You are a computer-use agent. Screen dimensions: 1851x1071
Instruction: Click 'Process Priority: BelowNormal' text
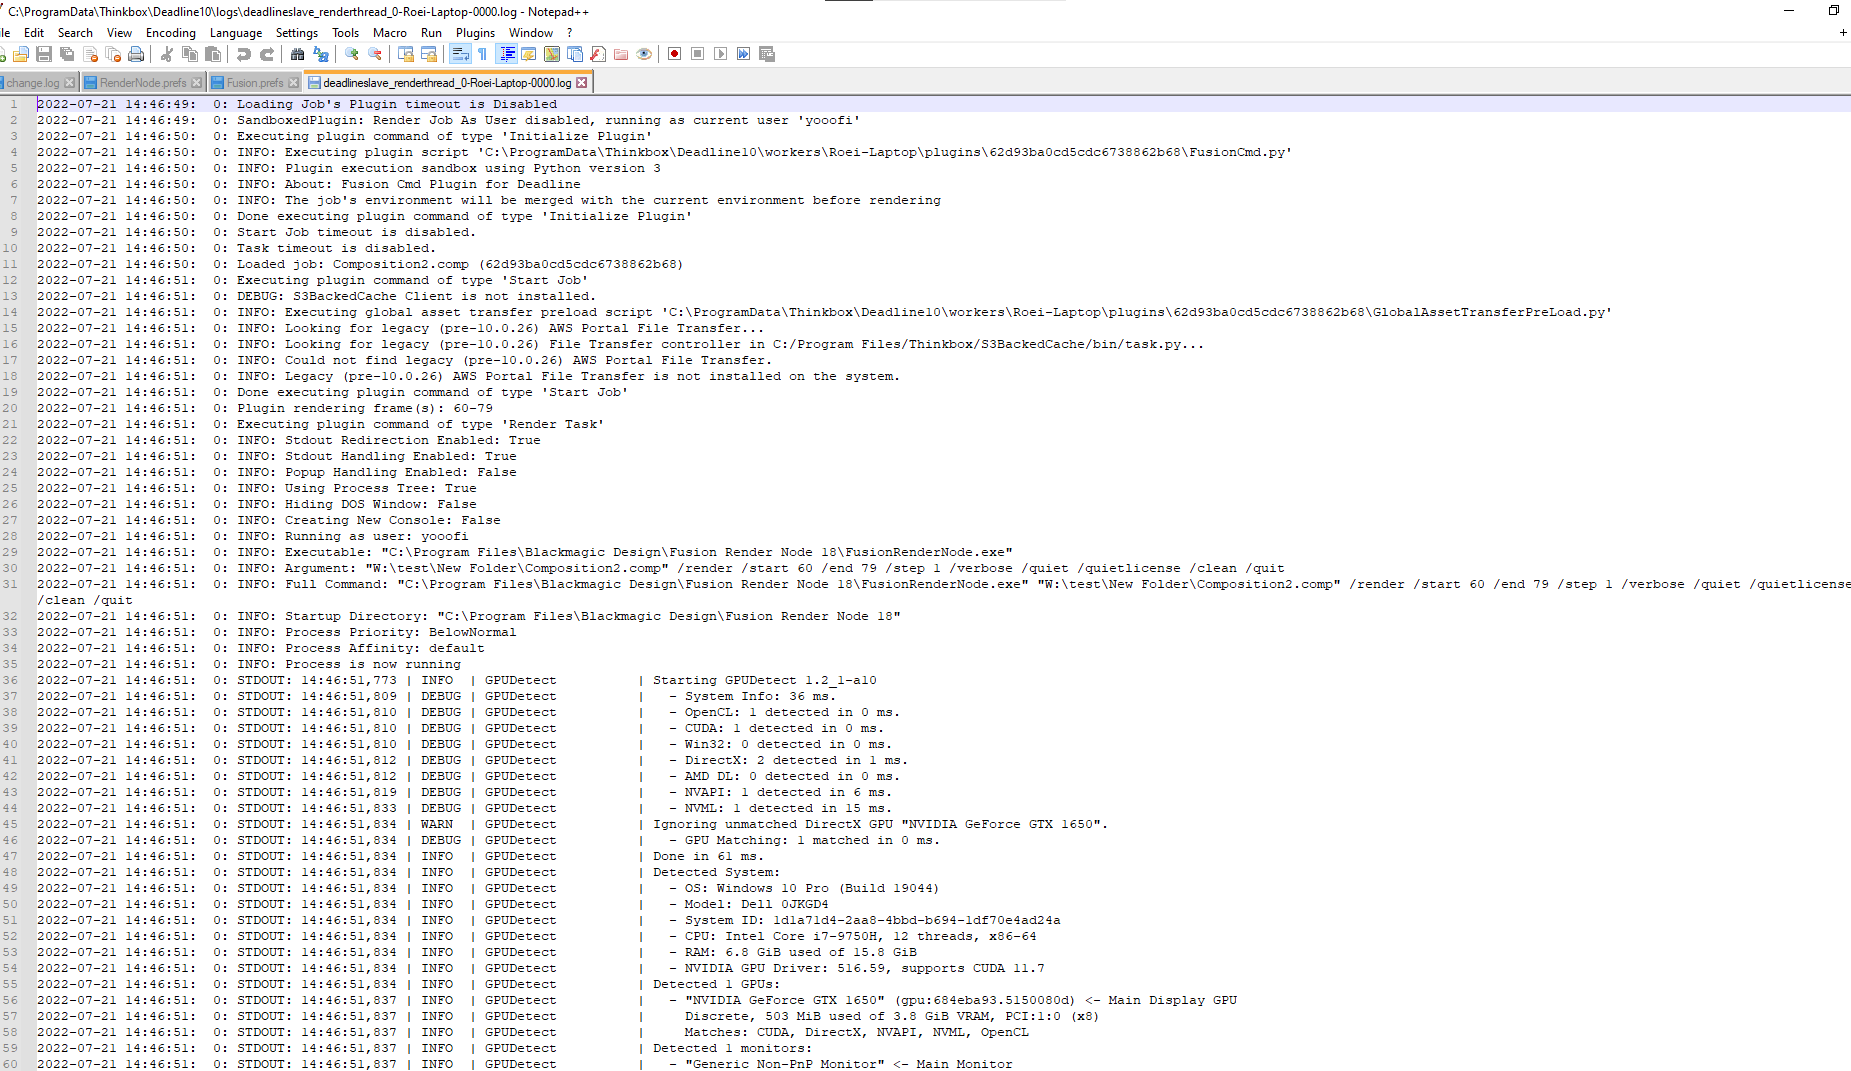pos(401,632)
